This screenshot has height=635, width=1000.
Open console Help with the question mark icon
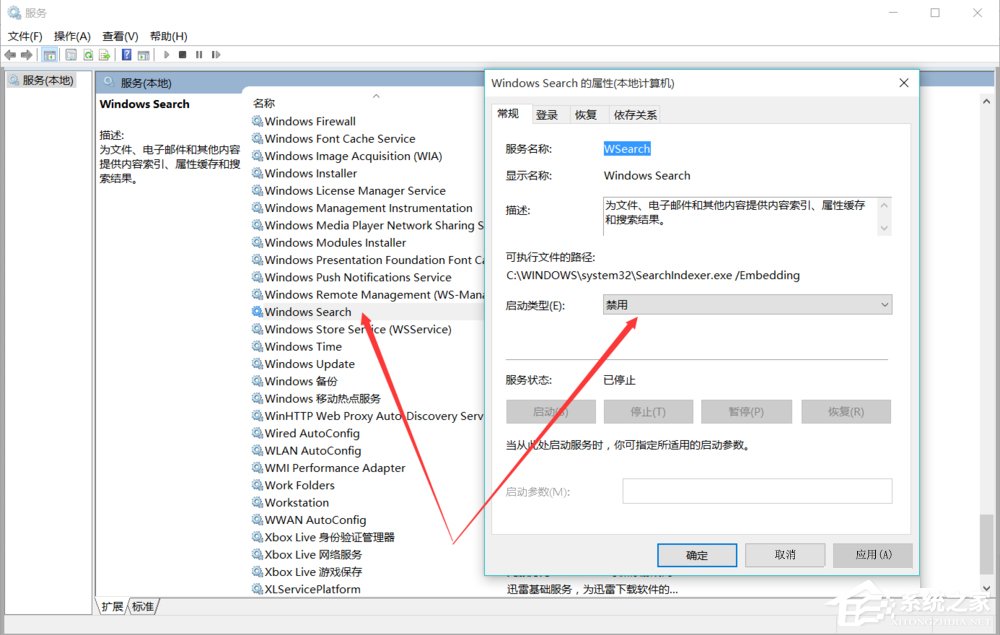tap(125, 54)
